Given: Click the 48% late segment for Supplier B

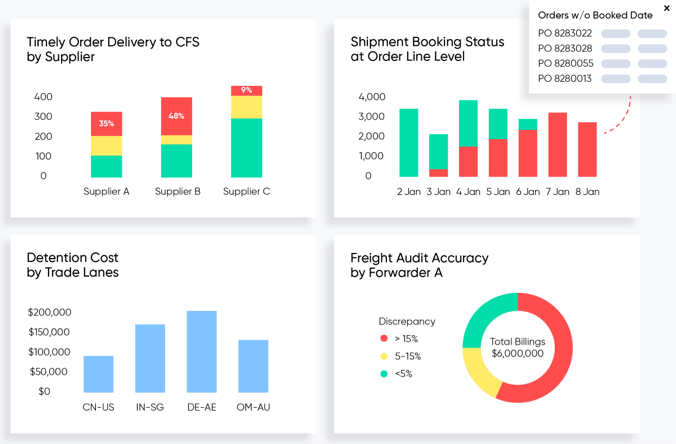Looking at the screenshot, I should (176, 116).
